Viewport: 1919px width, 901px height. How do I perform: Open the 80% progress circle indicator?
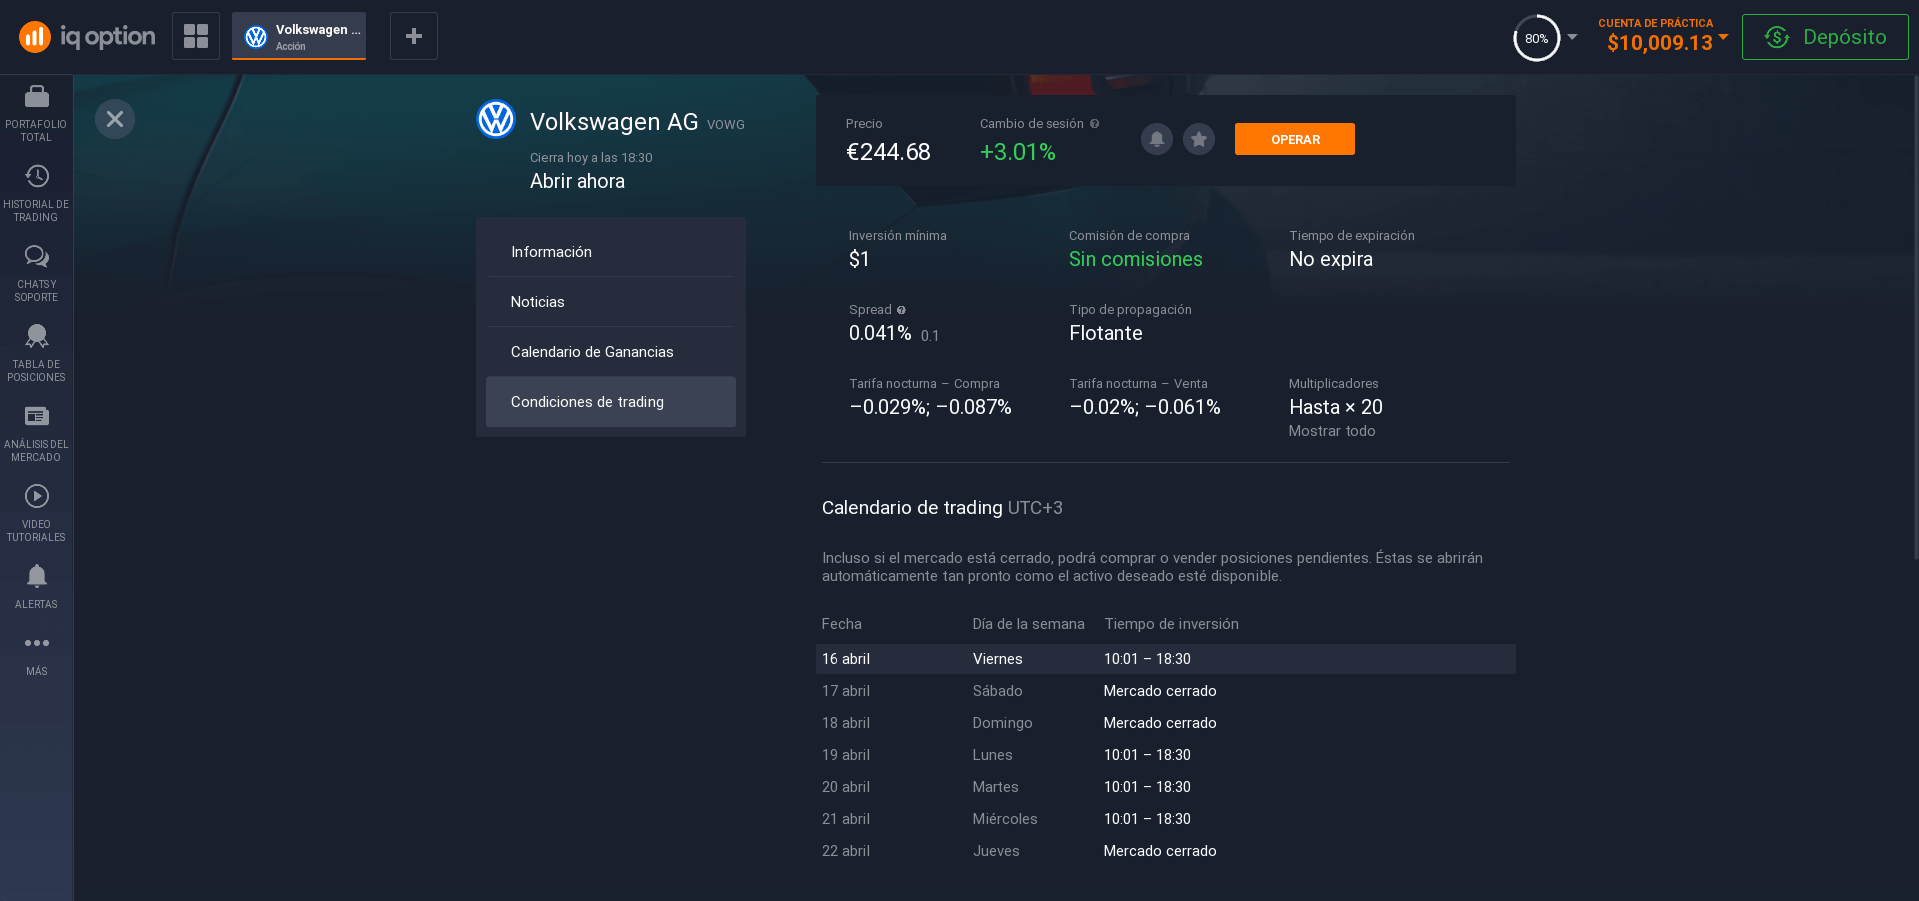click(x=1536, y=38)
